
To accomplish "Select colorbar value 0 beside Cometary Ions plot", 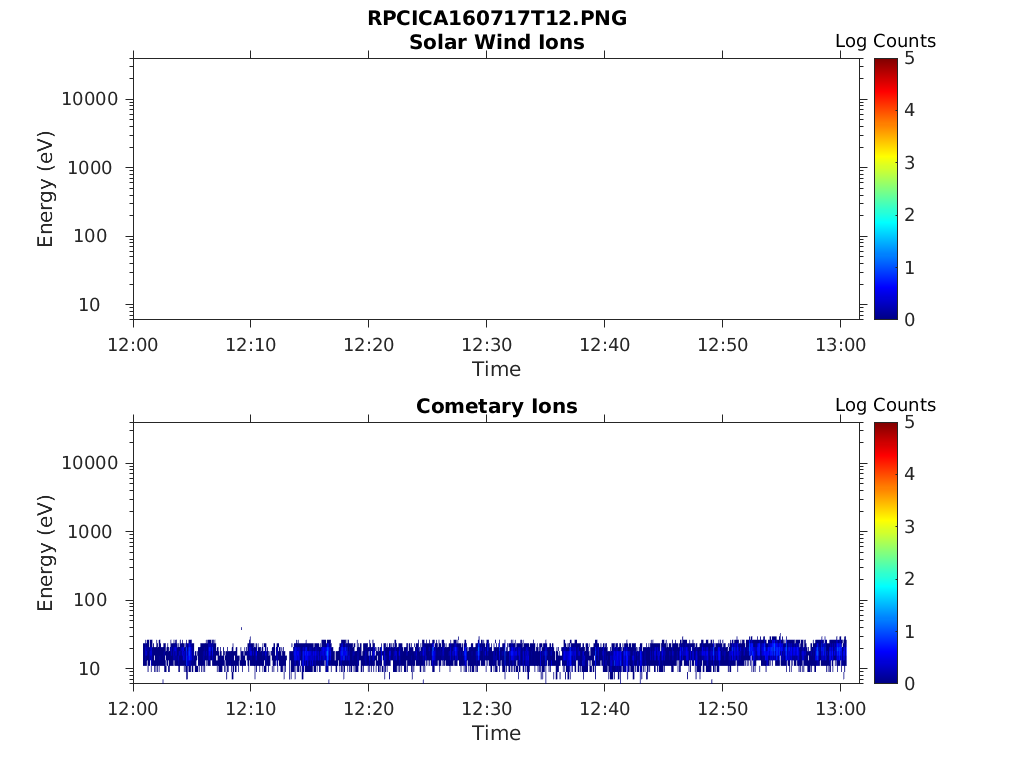I will click(910, 684).
